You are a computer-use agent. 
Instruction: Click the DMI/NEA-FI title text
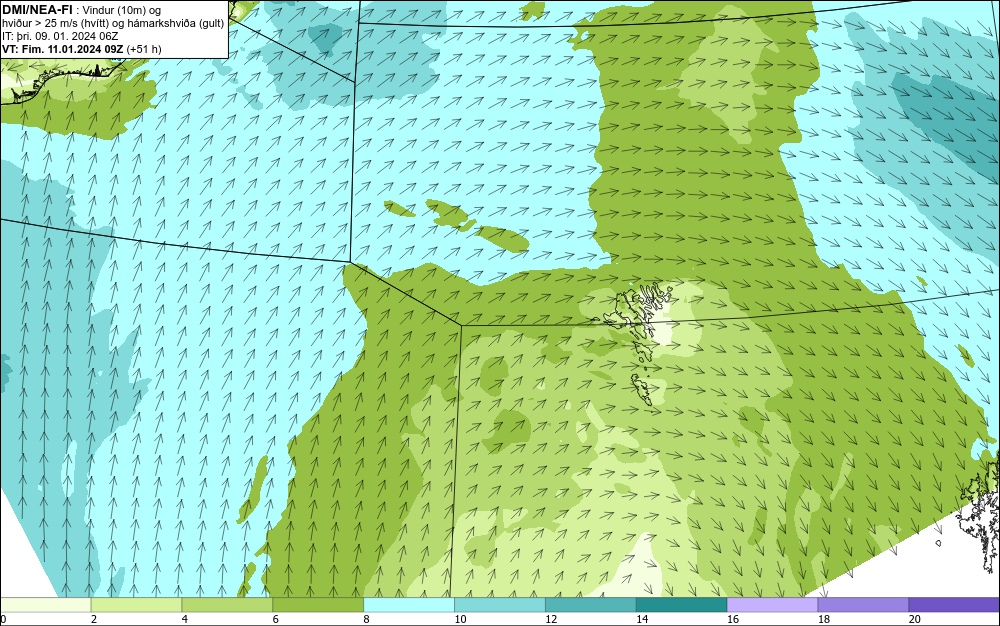pos(37,10)
